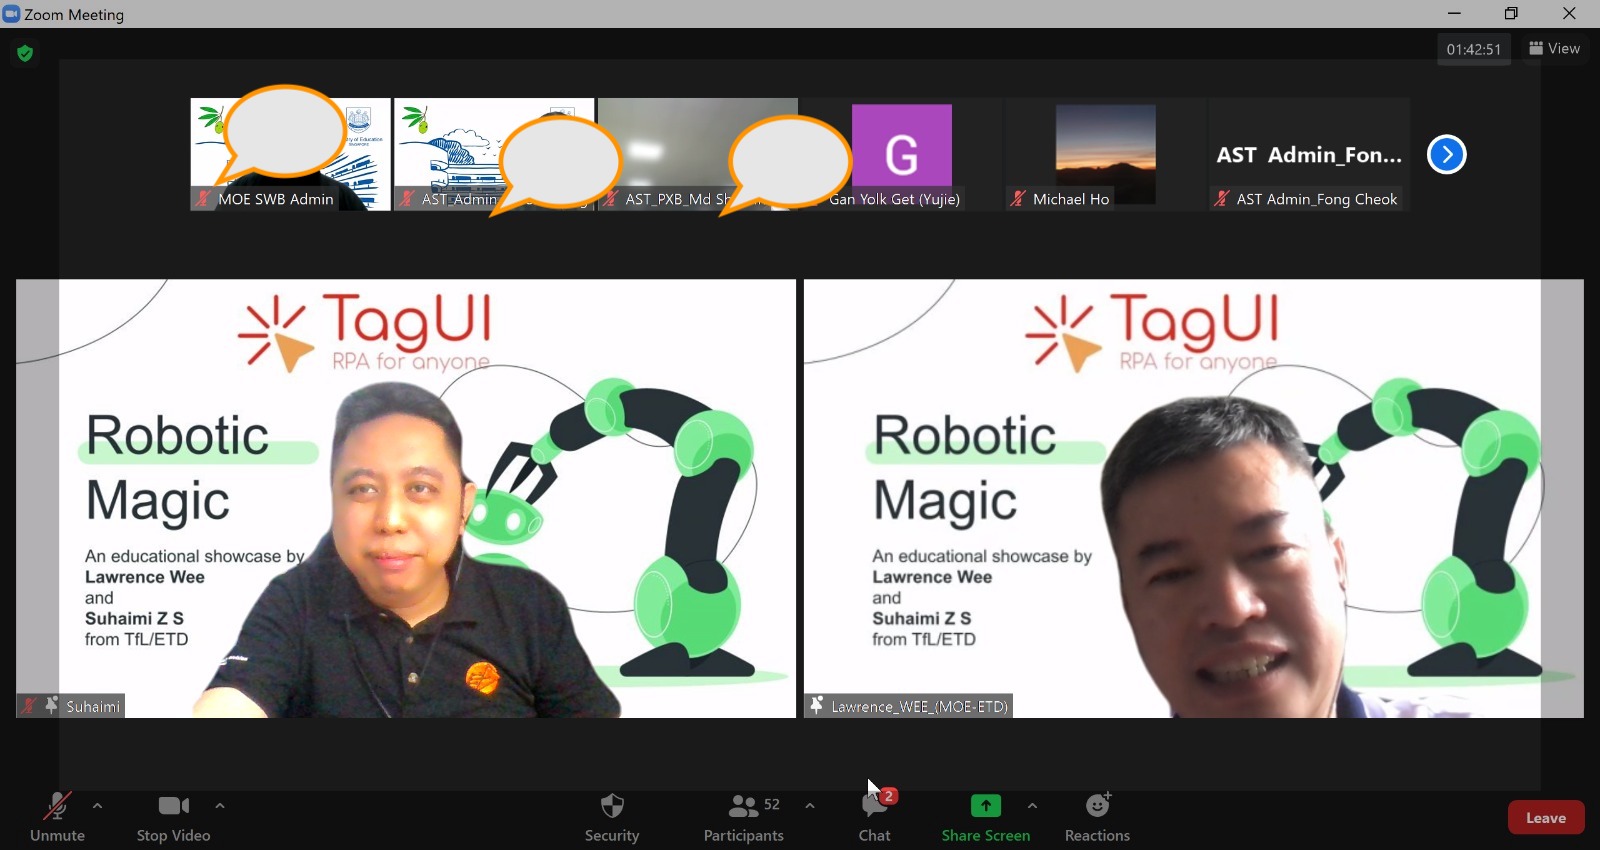This screenshot has height=850, width=1600.
Task: Open the View layout menu
Action: click(x=1555, y=48)
